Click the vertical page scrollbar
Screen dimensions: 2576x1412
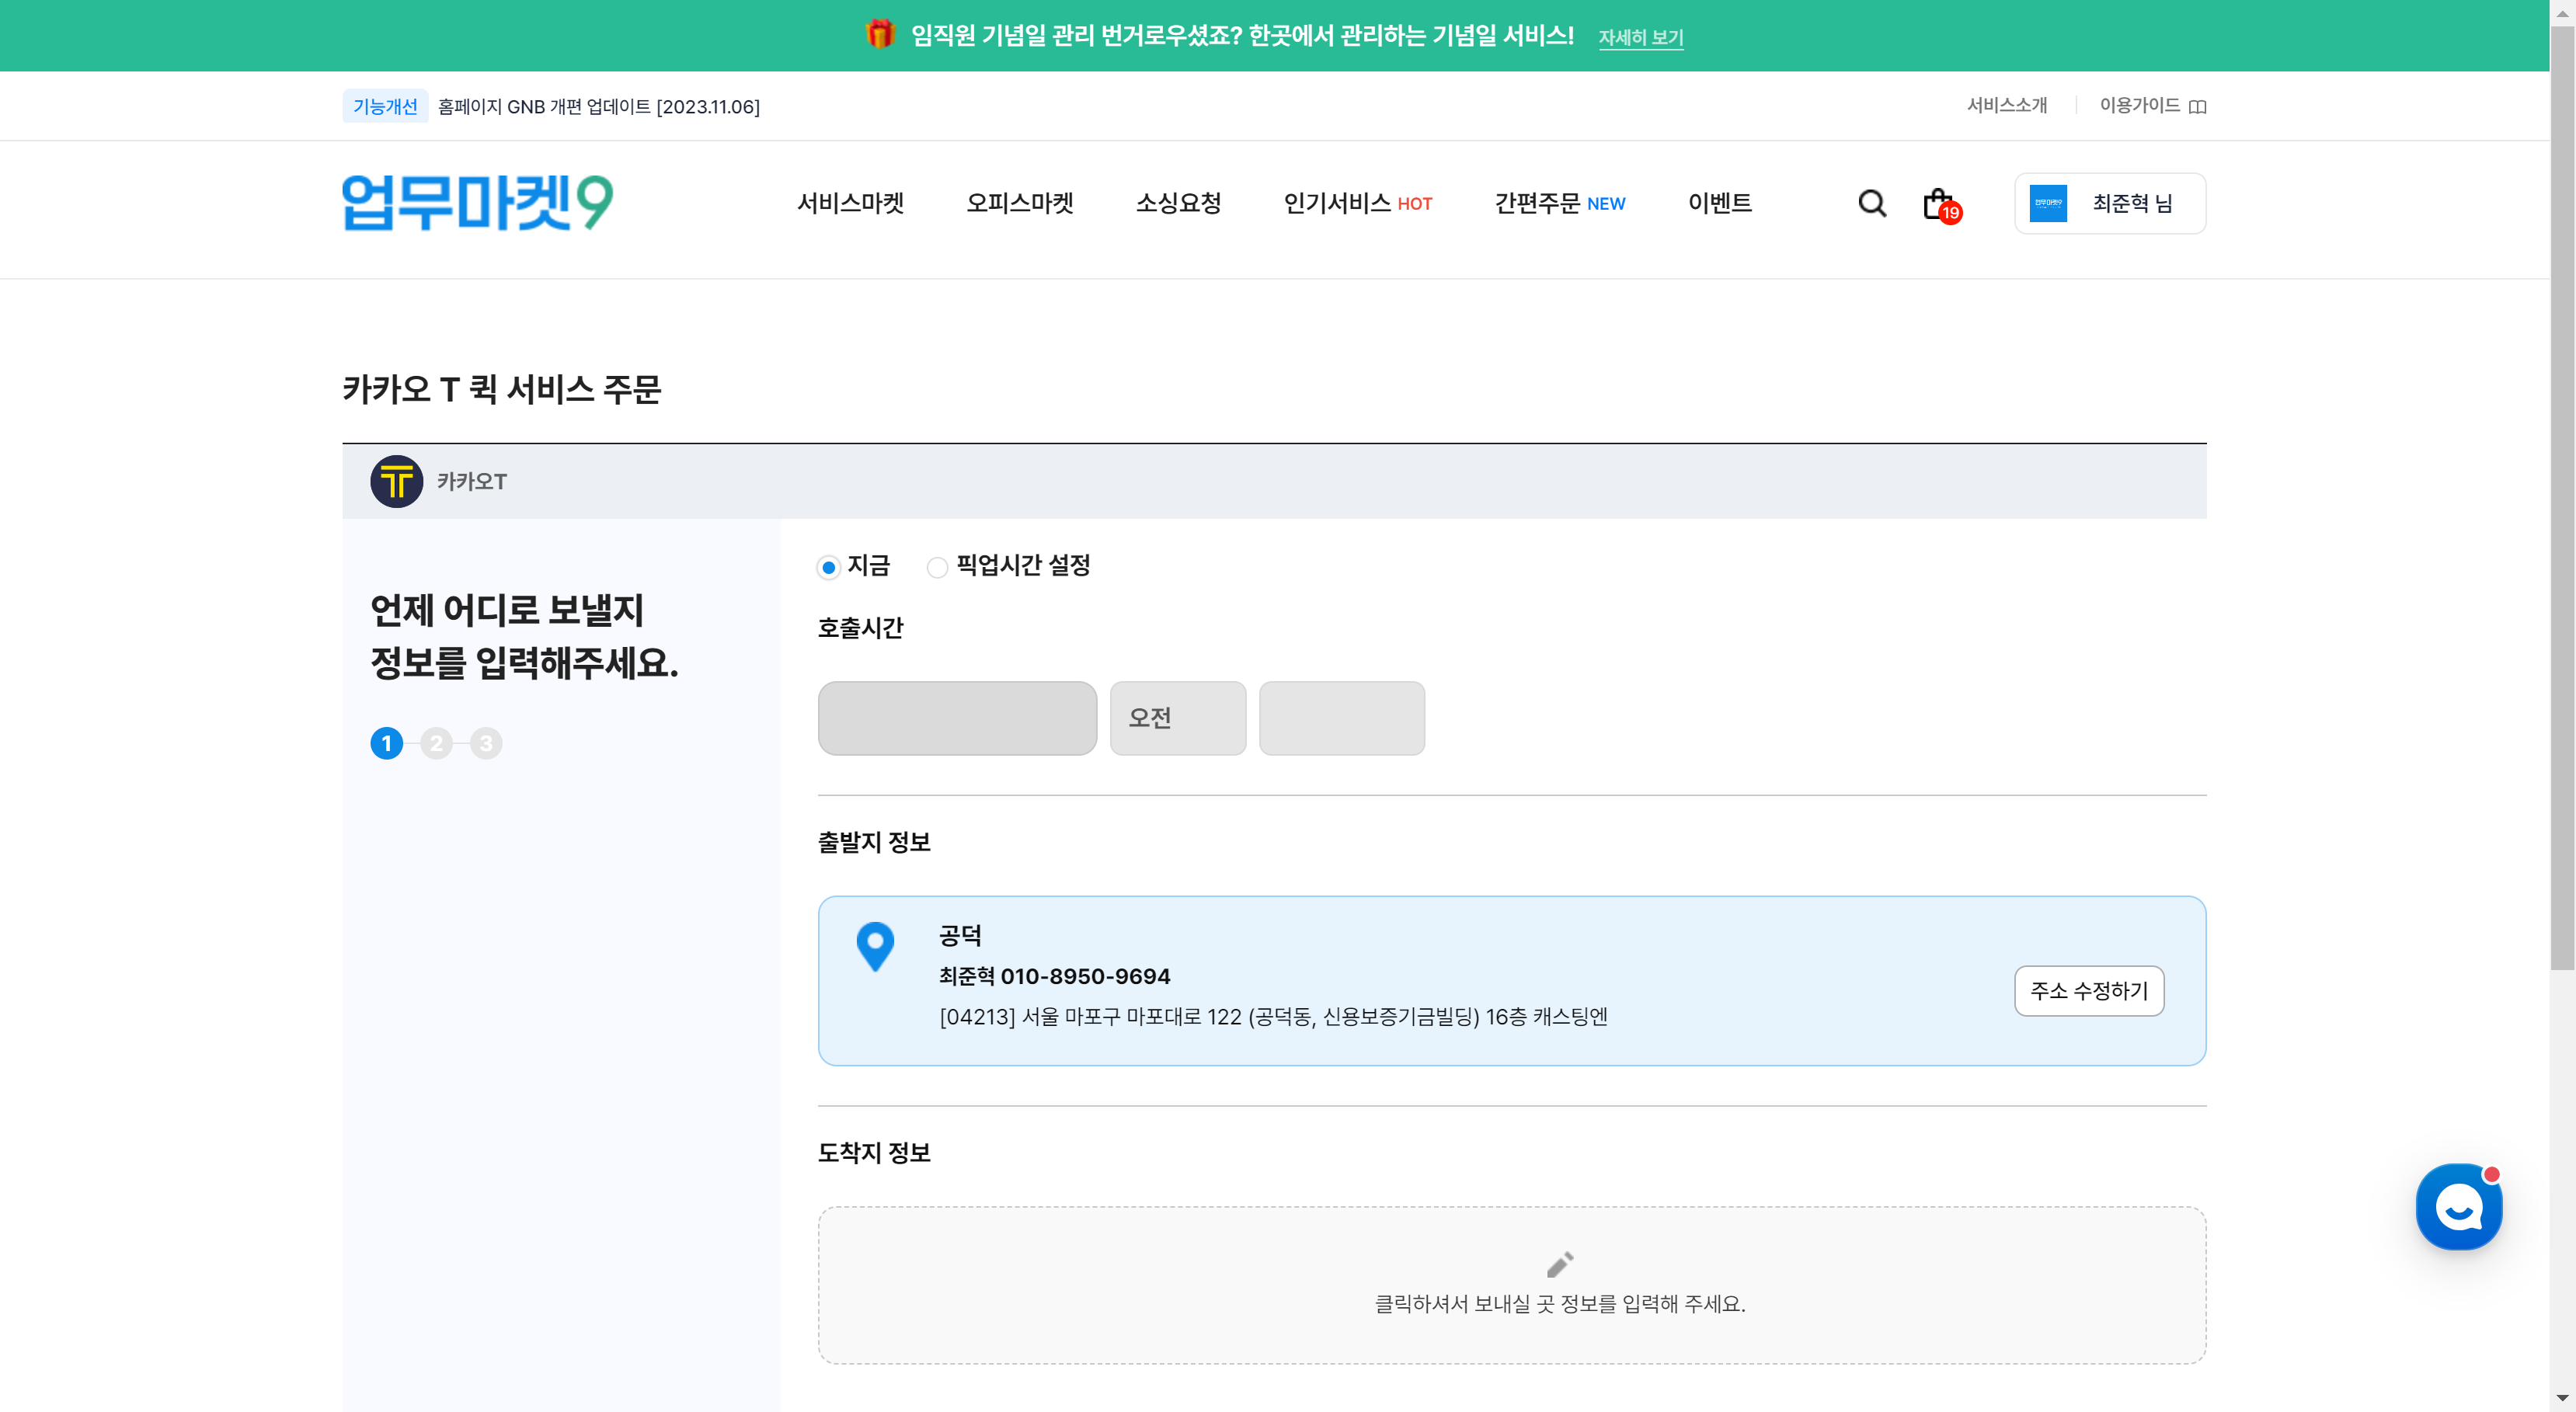click(x=2562, y=498)
